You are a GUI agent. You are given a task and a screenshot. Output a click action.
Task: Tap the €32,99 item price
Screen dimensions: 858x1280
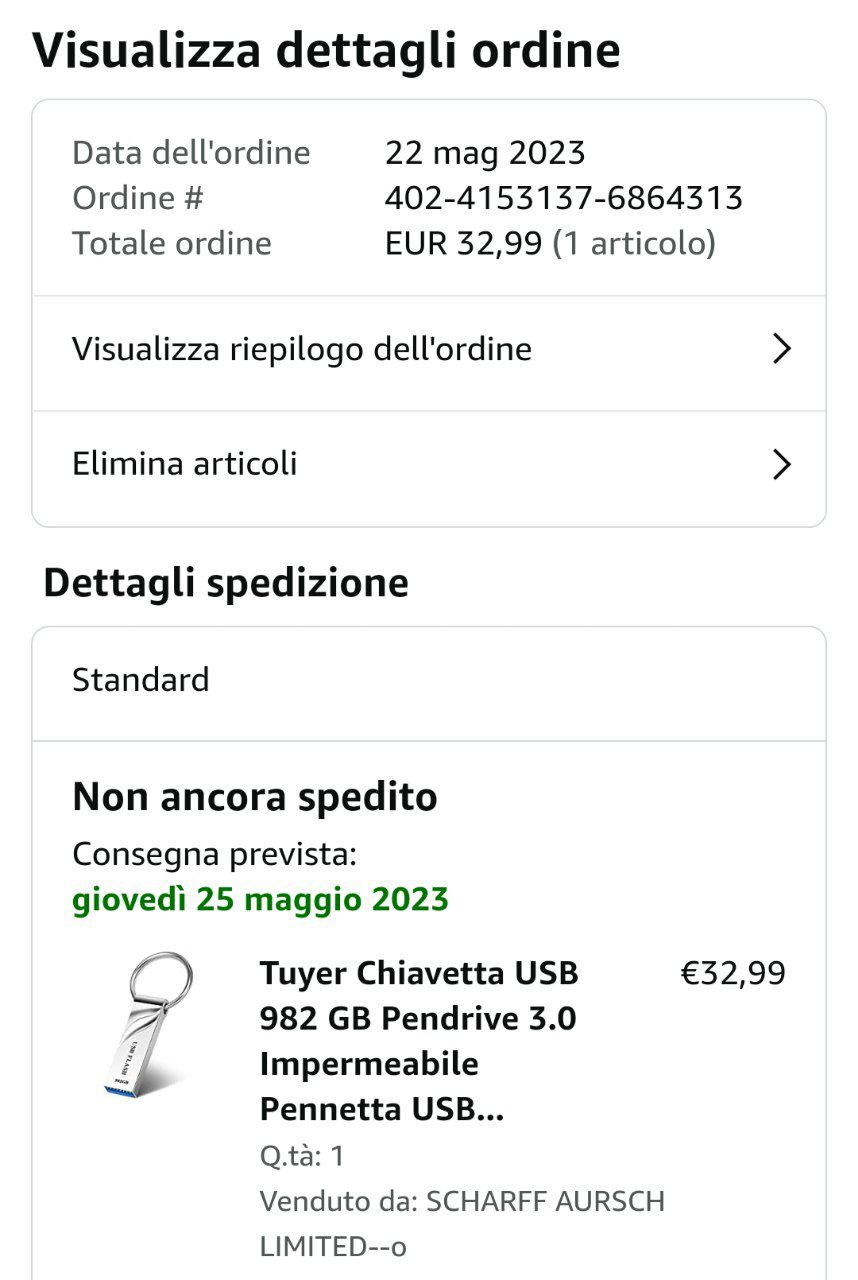[x=733, y=973]
